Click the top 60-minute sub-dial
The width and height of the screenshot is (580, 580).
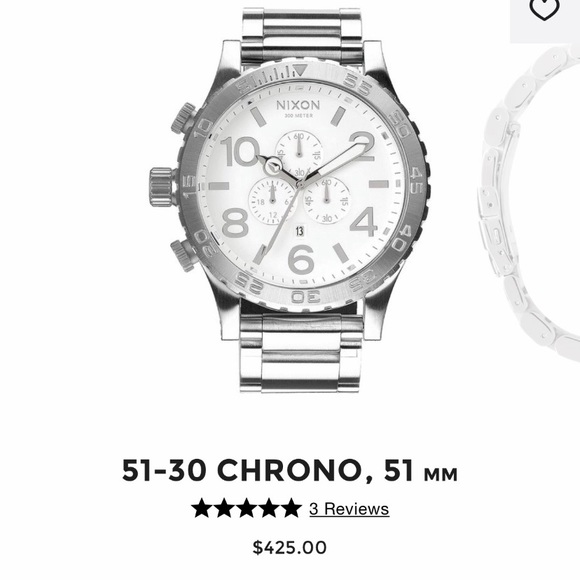[299, 152]
